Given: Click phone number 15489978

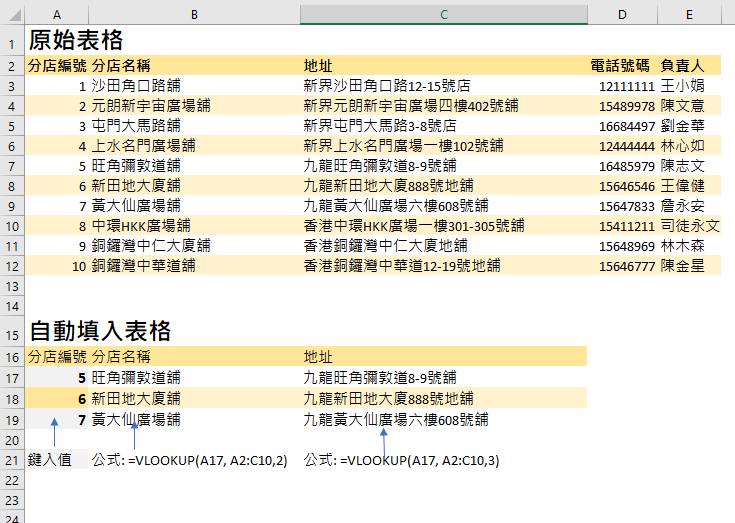Looking at the screenshot, I should (627, 106).
